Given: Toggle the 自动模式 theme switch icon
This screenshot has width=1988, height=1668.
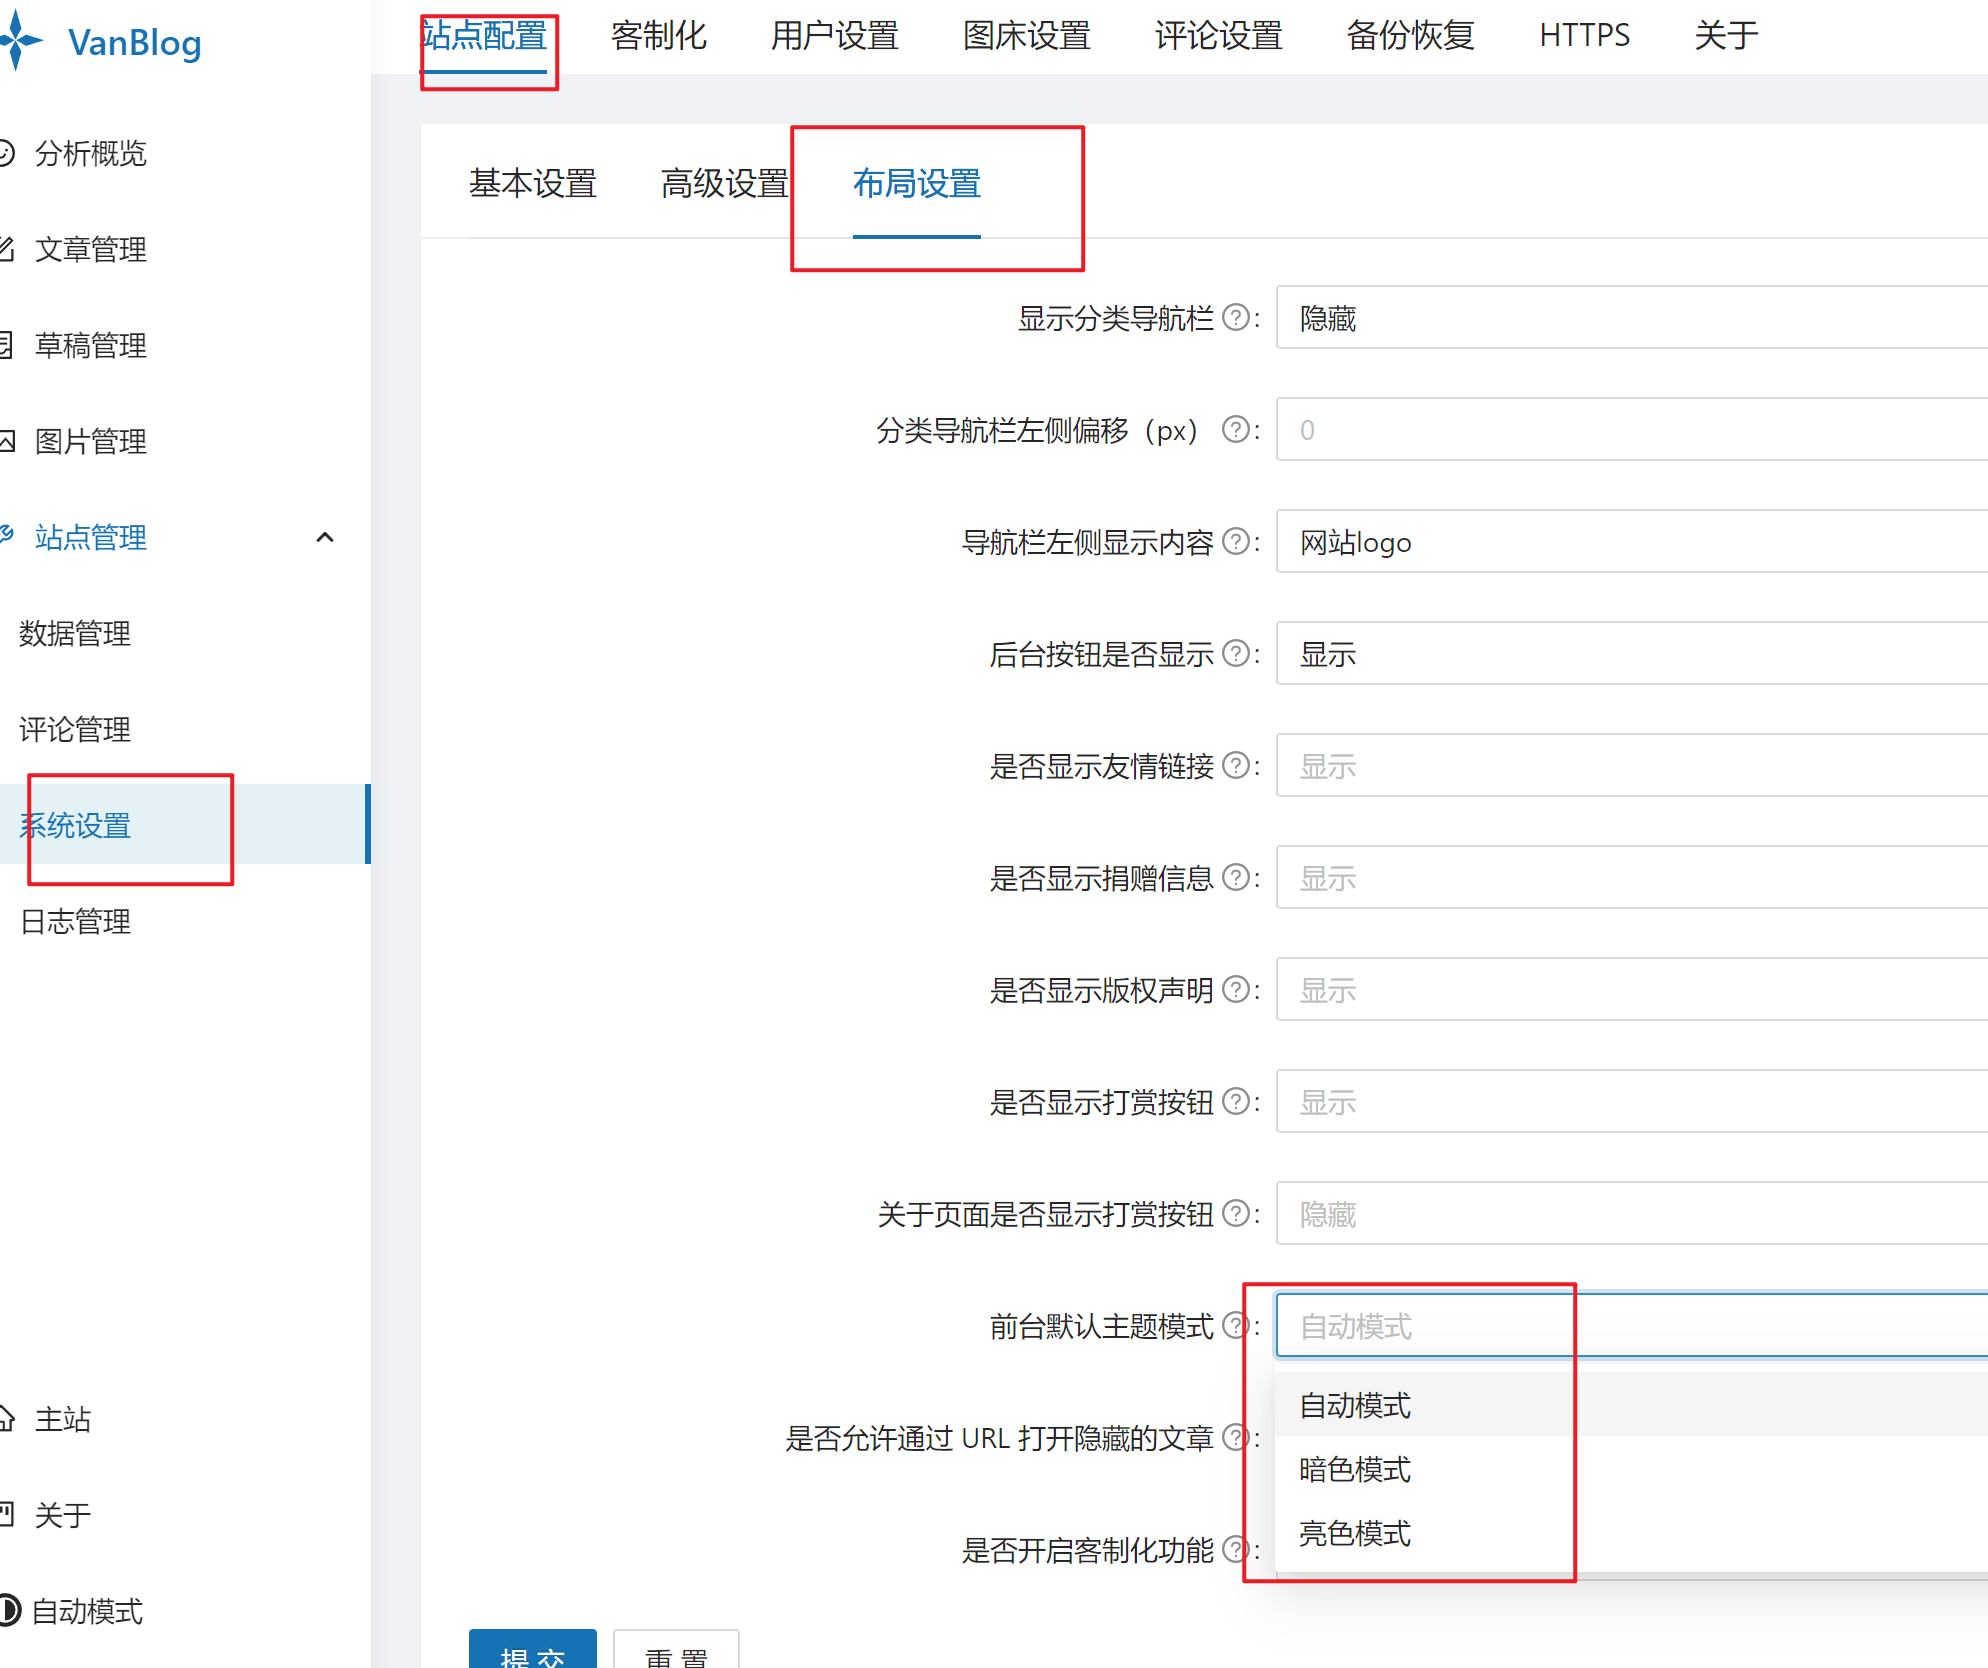Looking at the screenshot, I should tap(8, 1611).
